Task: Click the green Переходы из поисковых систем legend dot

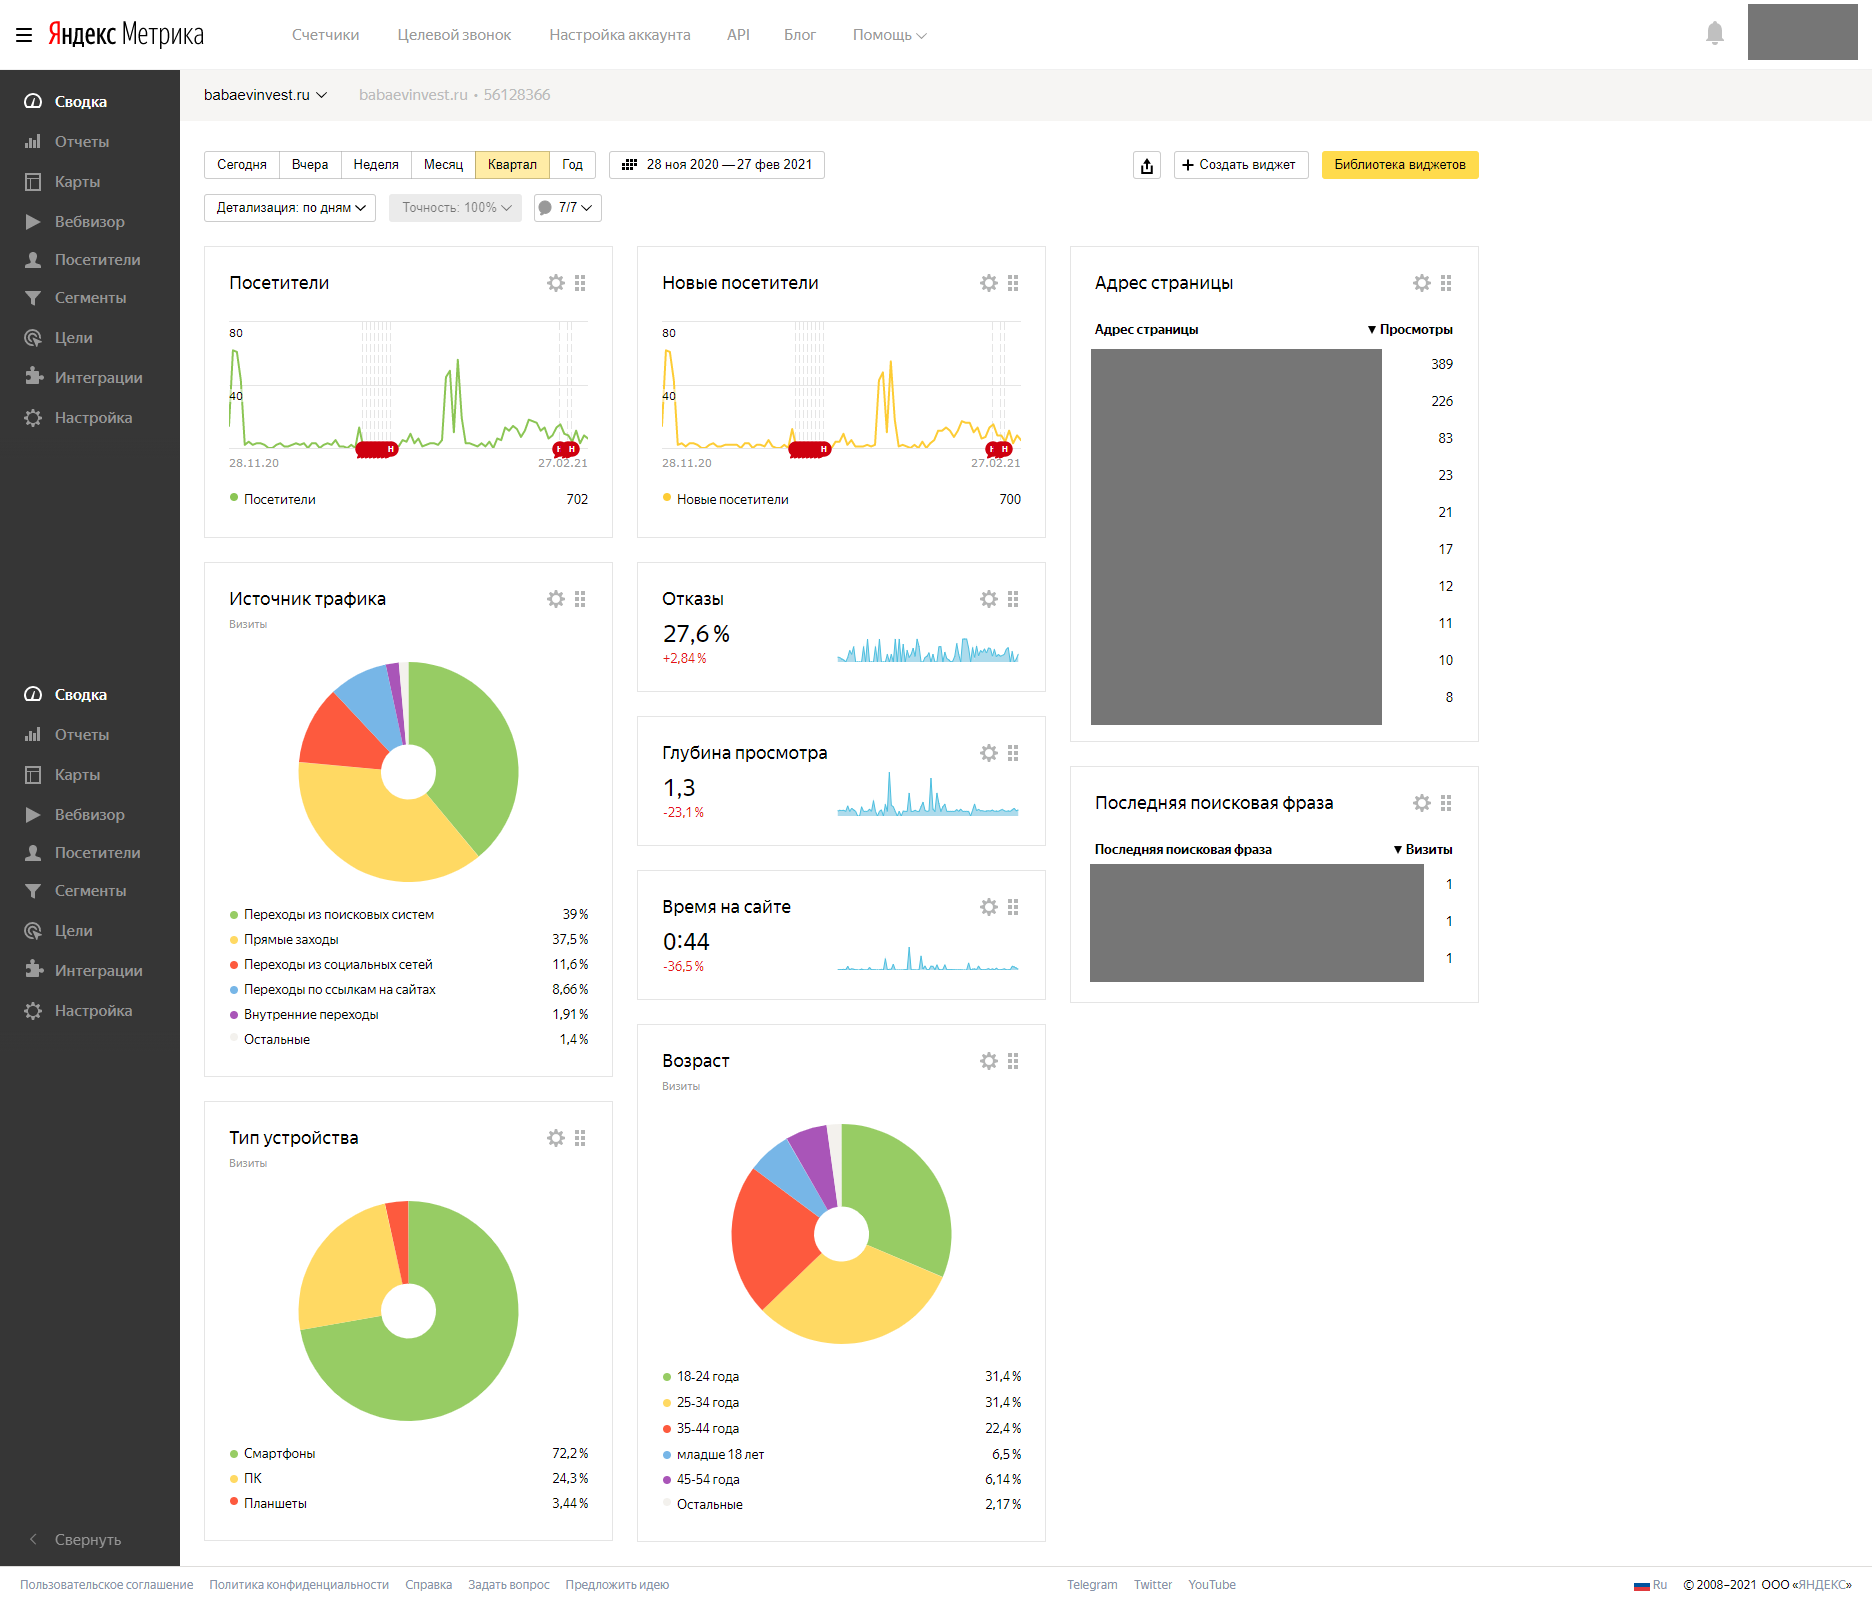Action: (x=234, y=915)
